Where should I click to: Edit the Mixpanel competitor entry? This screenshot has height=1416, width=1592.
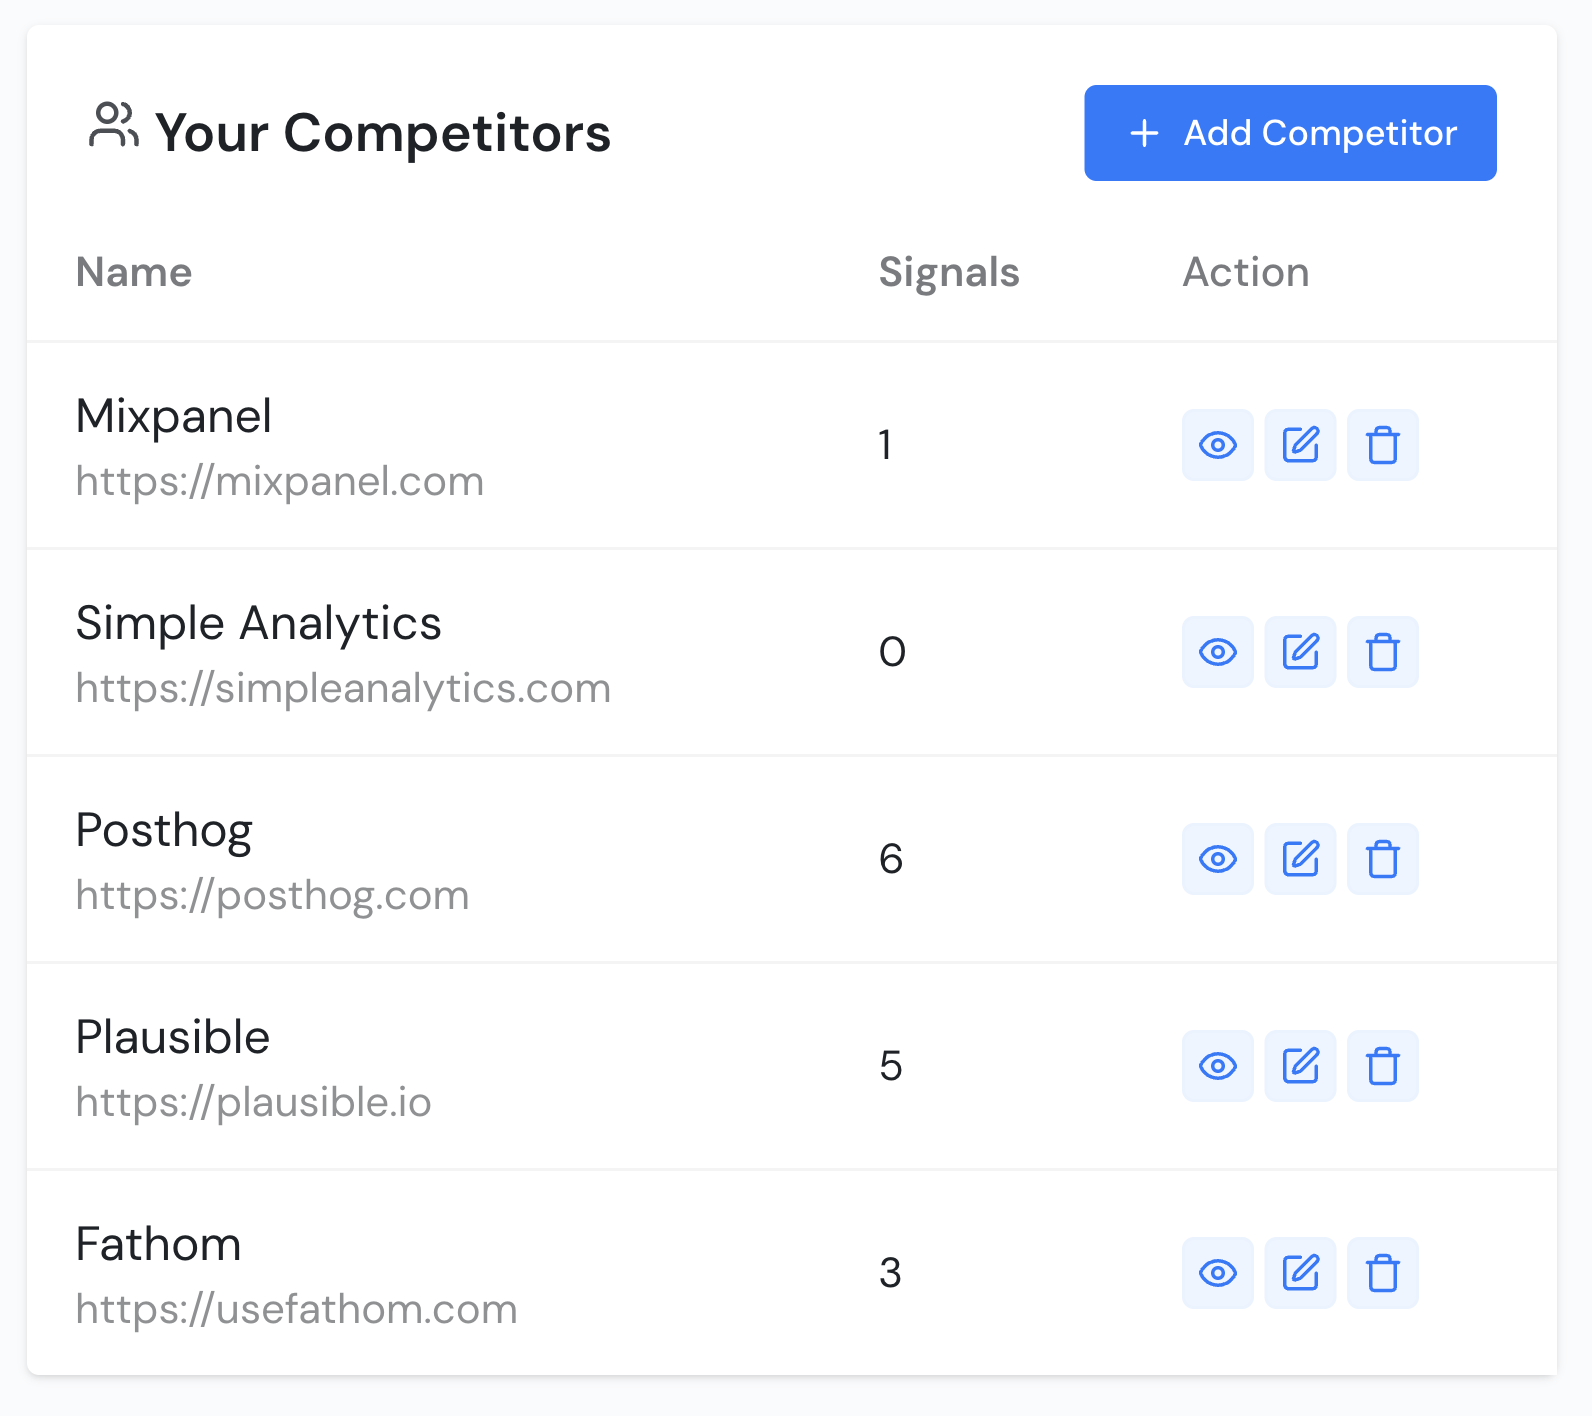click(x=1300, y=445)
